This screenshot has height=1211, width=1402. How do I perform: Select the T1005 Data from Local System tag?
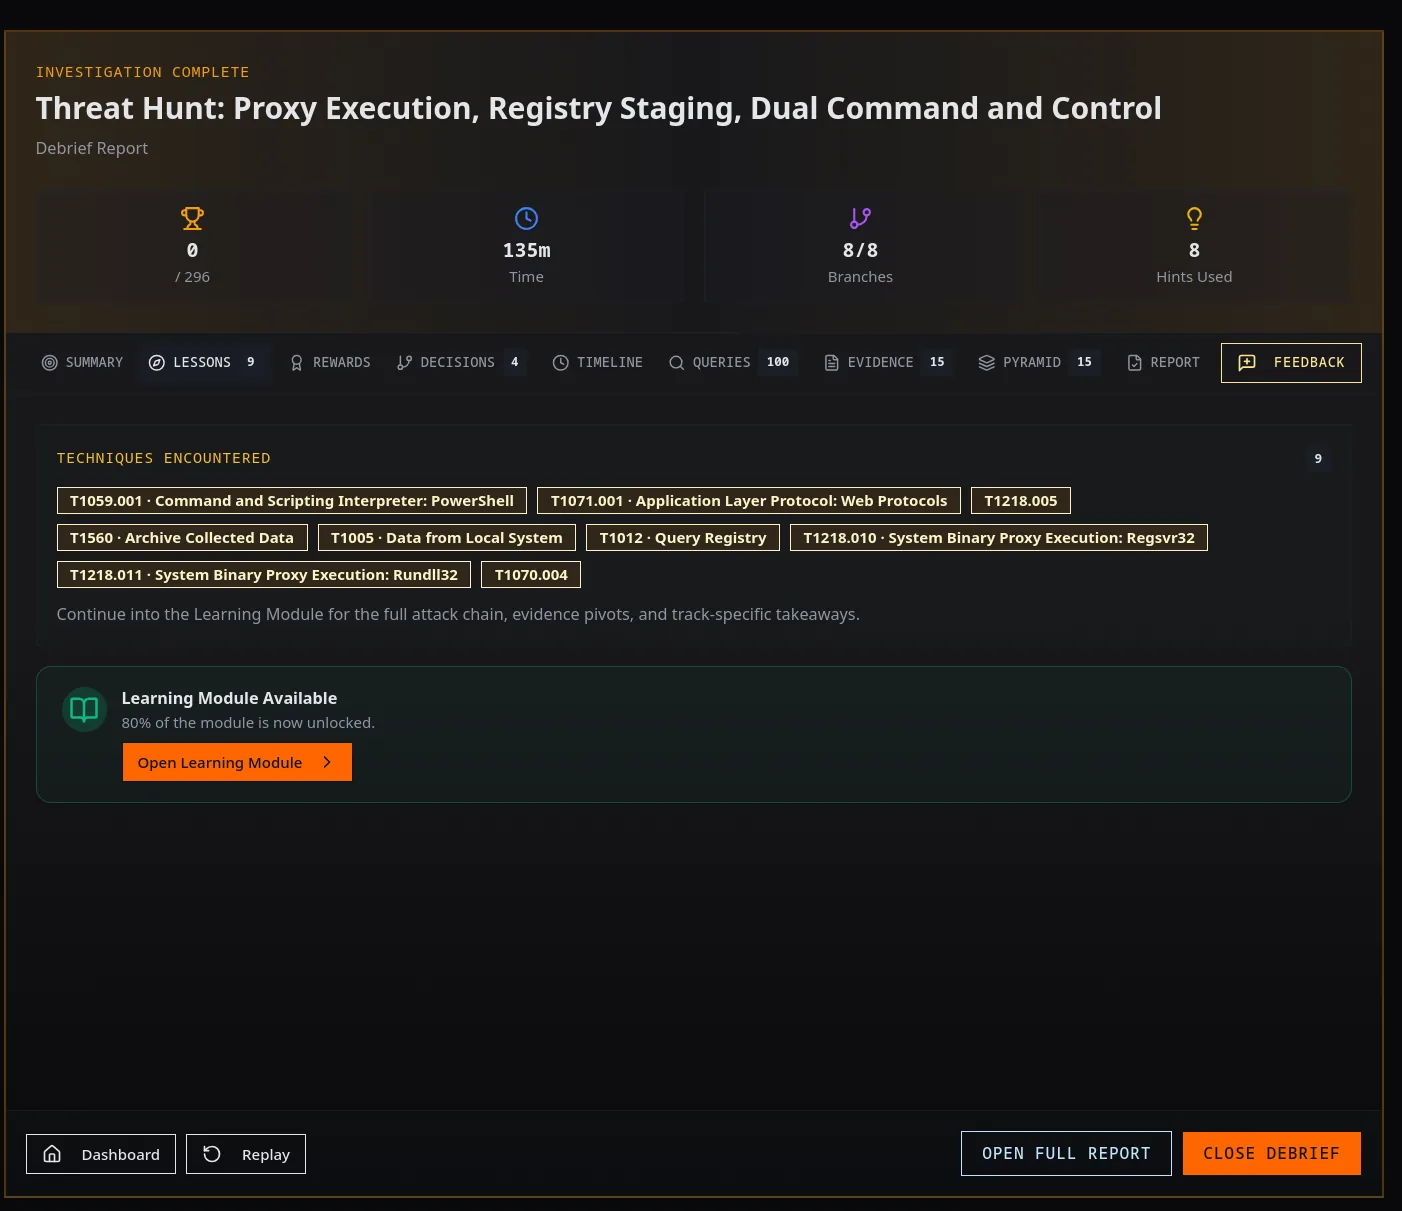[447, 538]
